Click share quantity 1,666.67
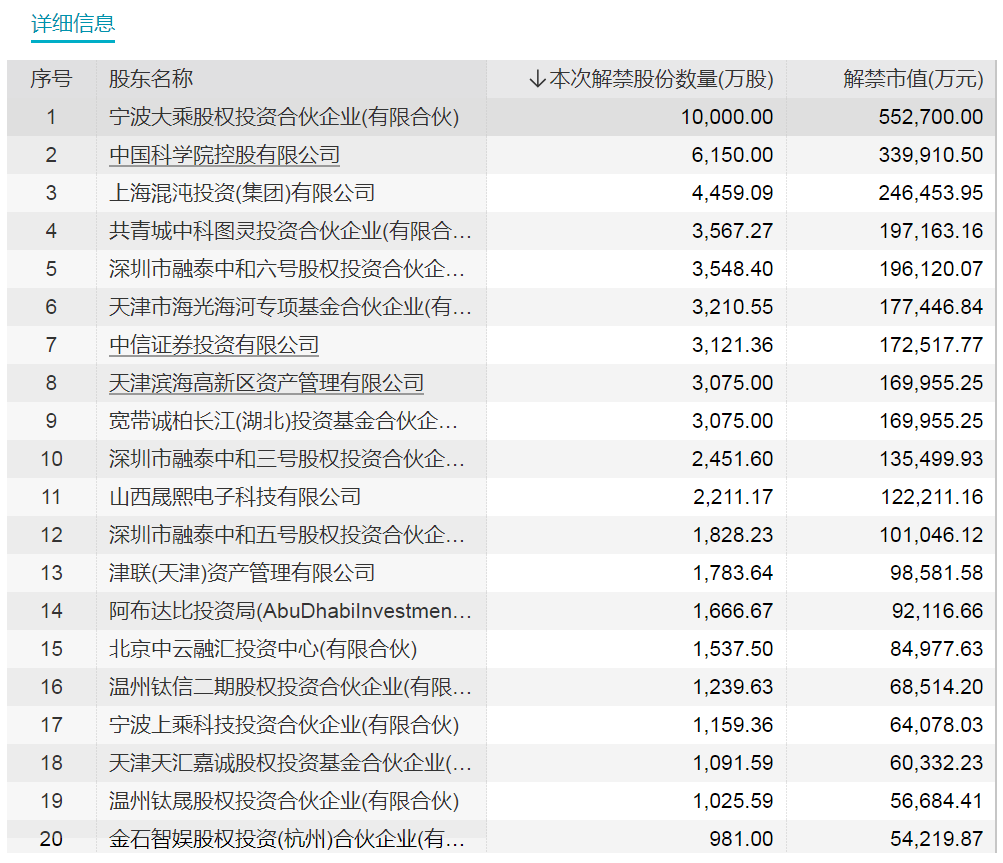Viewport: 1003px width, 863px height. (x=733, y=611)
